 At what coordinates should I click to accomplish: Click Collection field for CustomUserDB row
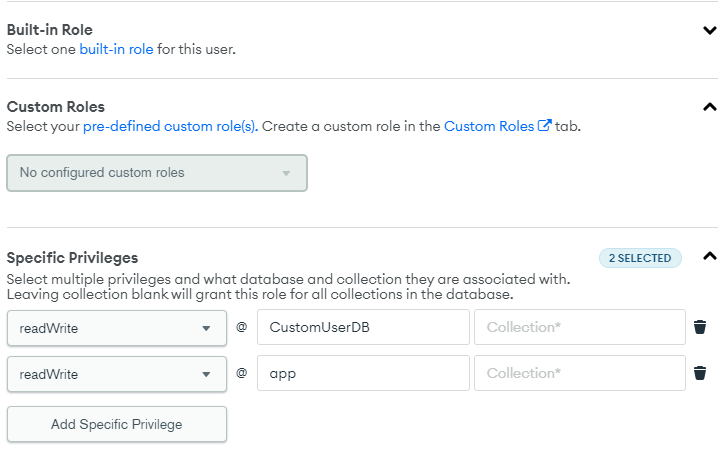[579, 327]
